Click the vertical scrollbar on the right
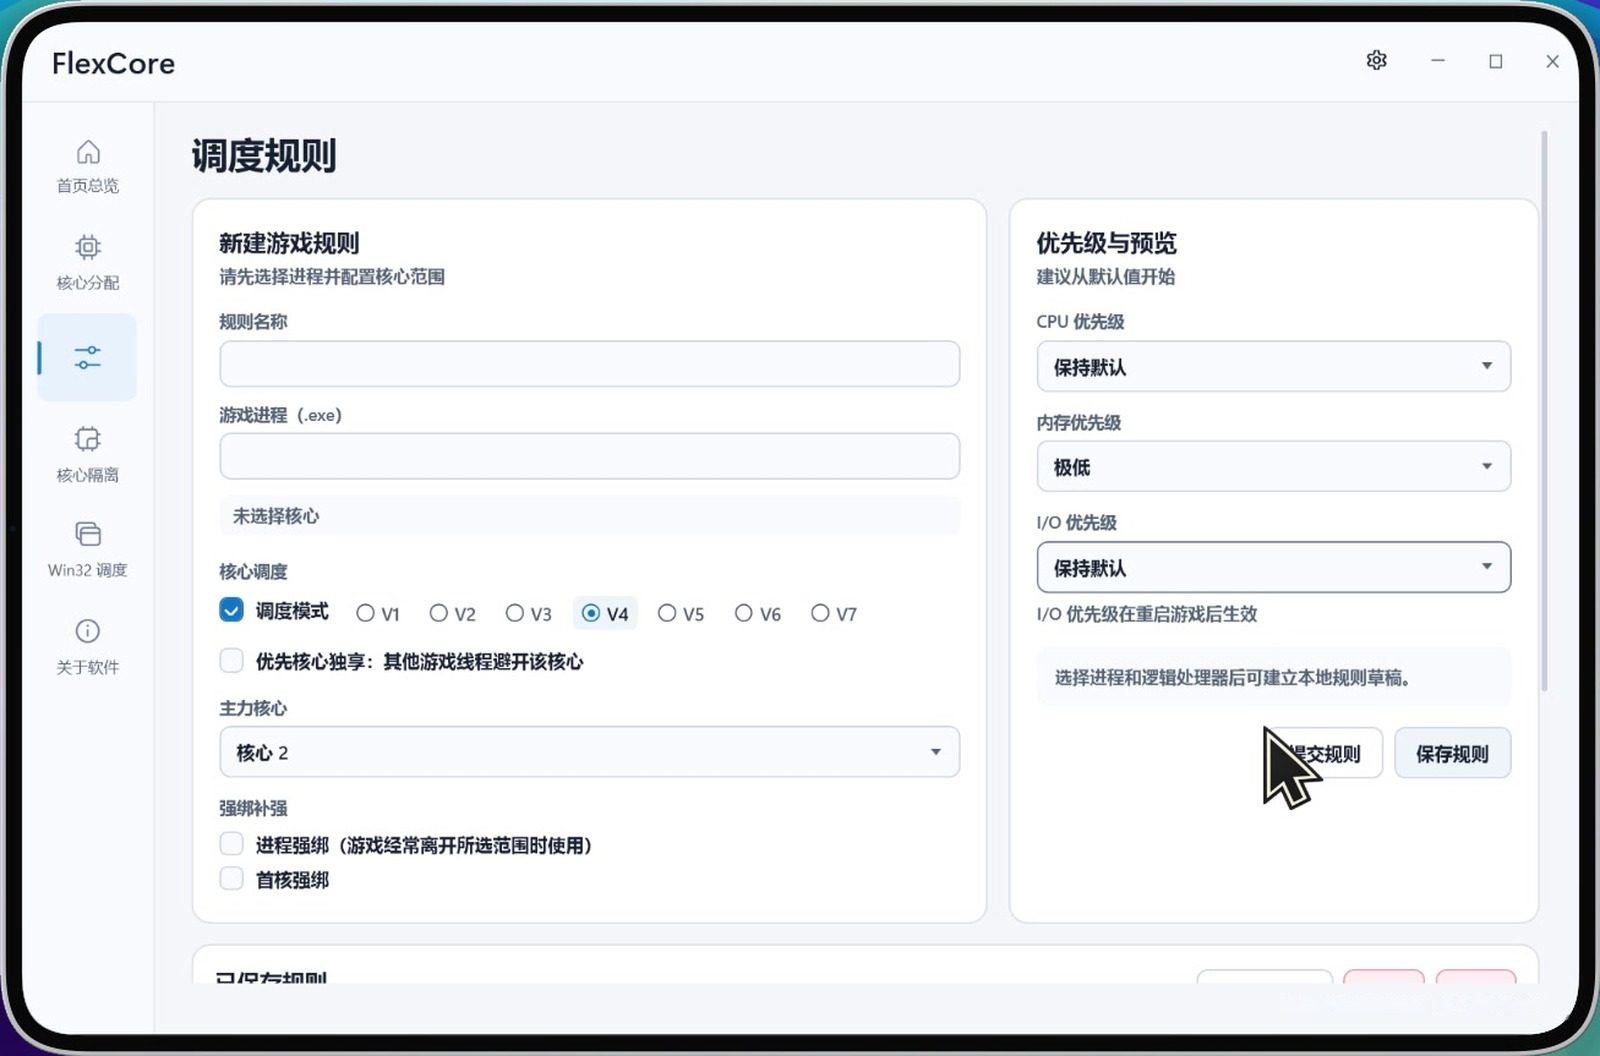This screenshot has height=1056, width=1600. point(1544,410)
